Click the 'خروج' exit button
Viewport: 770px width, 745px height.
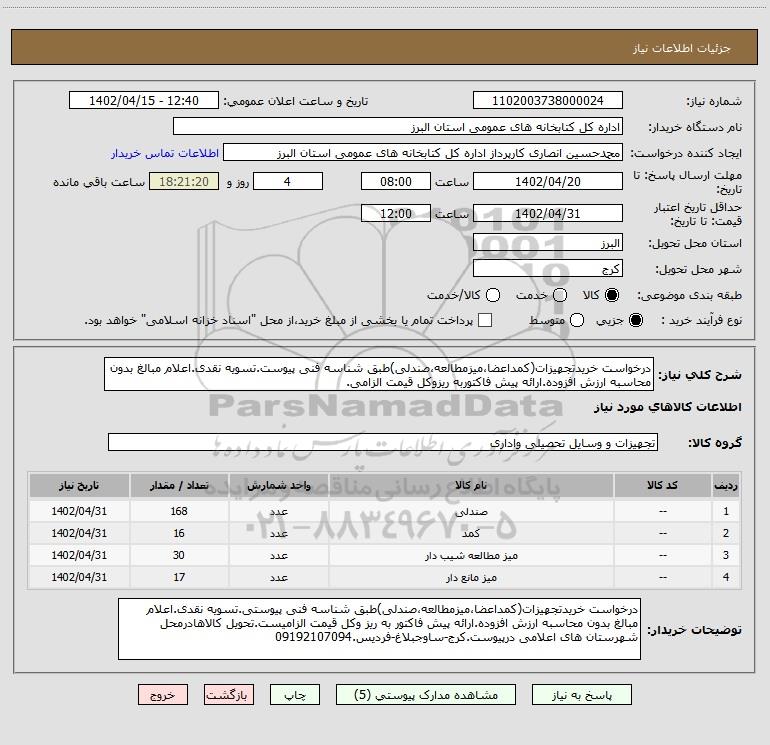tap(163, 695)
